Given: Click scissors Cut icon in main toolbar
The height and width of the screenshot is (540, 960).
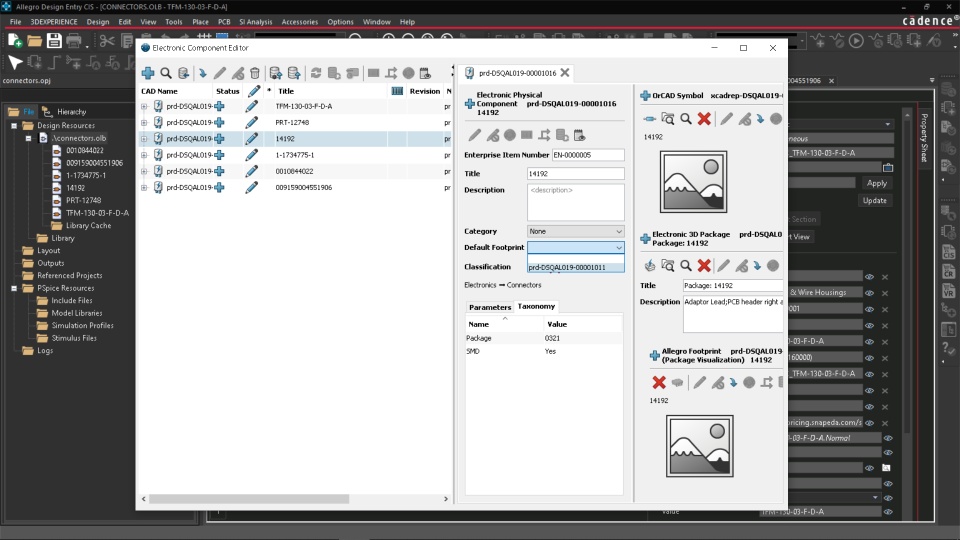Looking at the screenshot, I should (107, 41).
